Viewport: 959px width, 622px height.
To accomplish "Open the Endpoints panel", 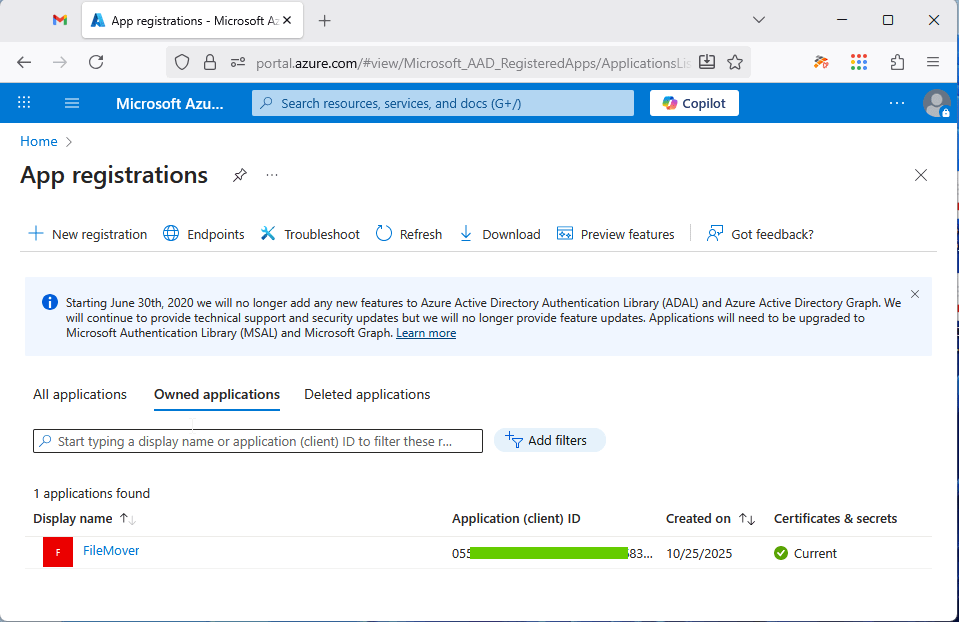I will click(x=203, y=233).
